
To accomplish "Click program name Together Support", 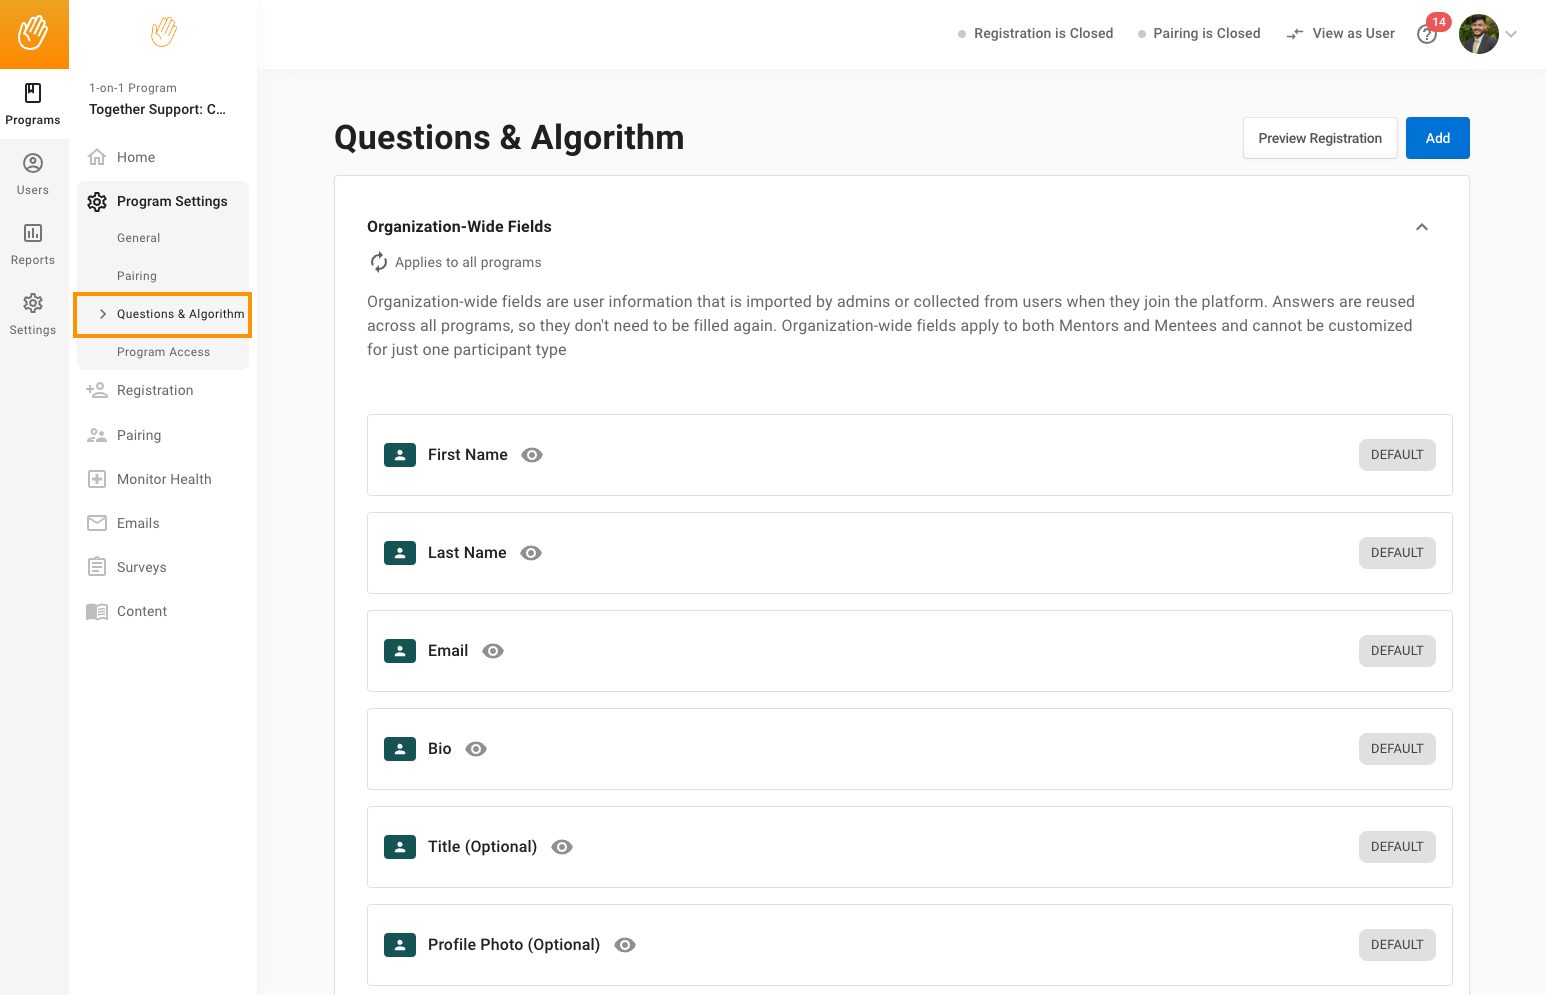I will tap(157, 109).
